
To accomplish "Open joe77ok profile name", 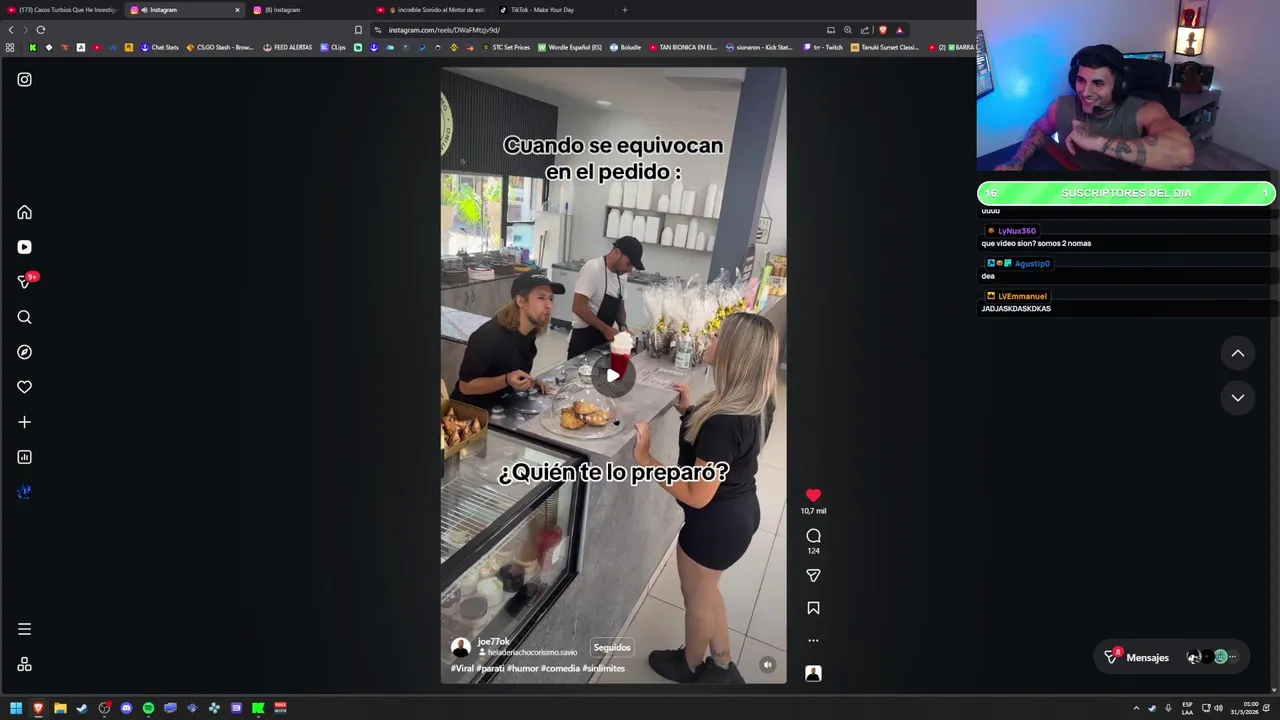I will click(x=494, y=641).
